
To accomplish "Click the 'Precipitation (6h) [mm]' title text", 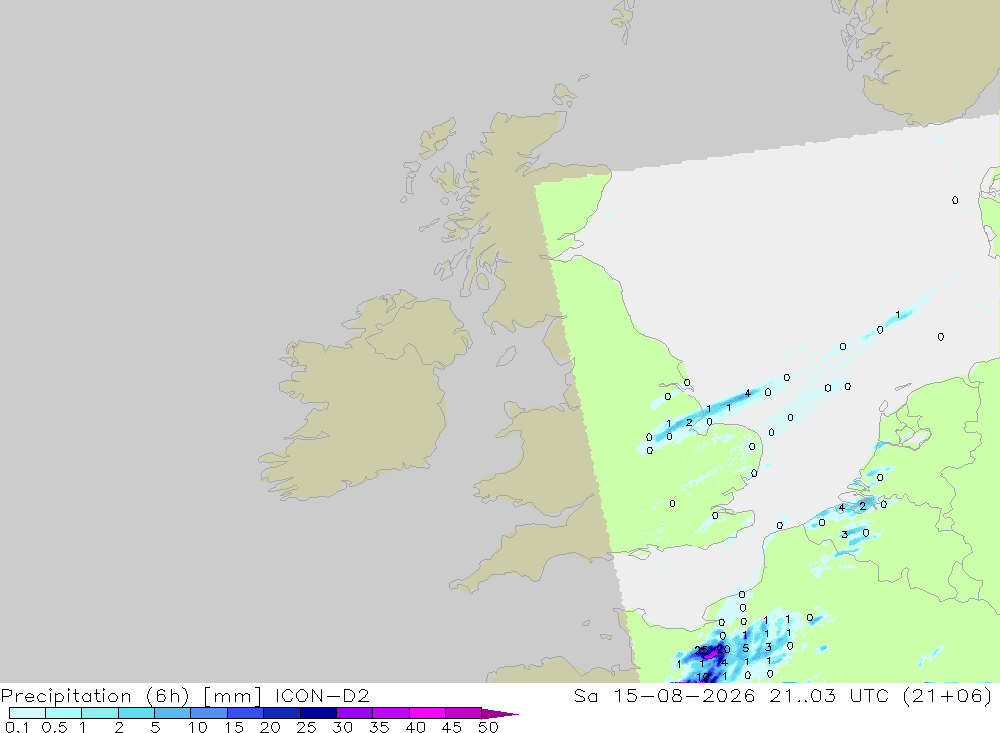I will click(x=131, y=696).
